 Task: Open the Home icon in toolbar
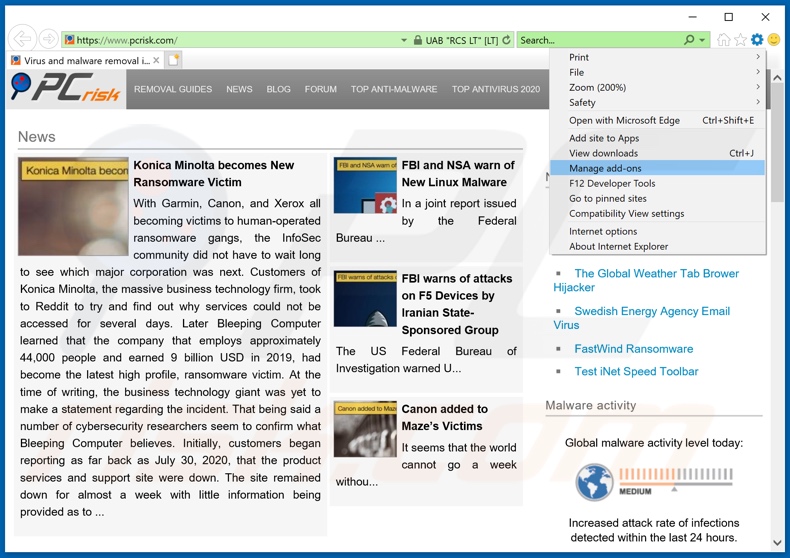click(723, 39)
